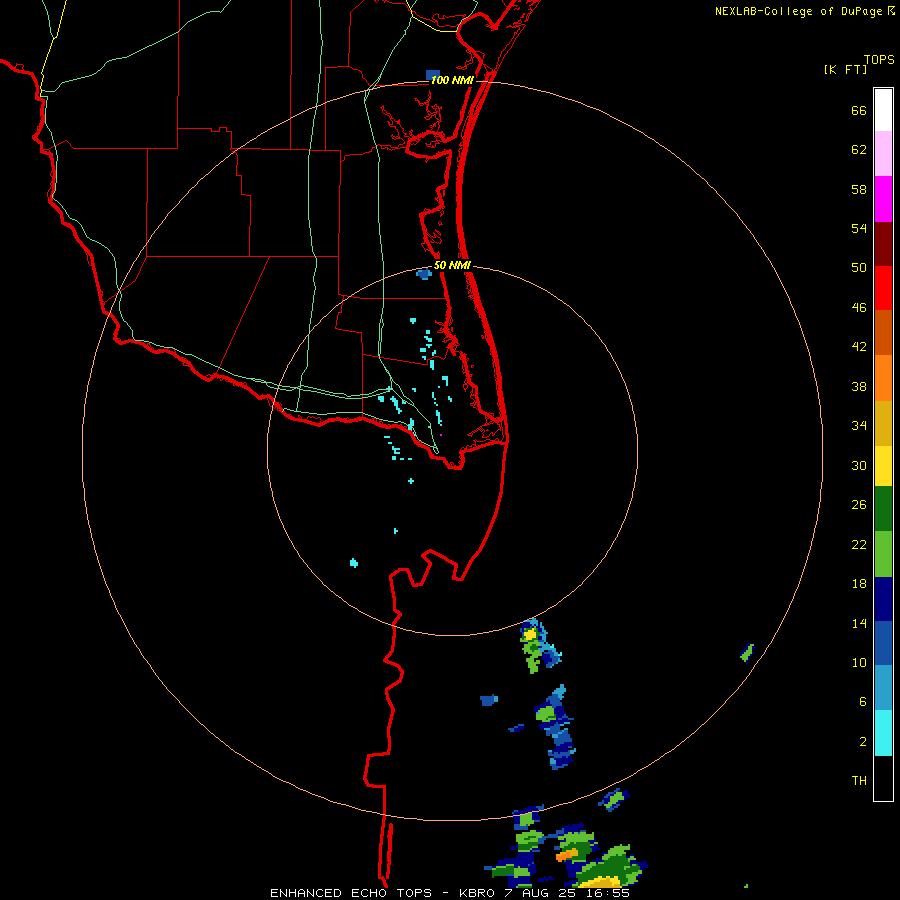The image size is (900, 900).
Task: Click the bright red legend color block
Action: (883, 288)
